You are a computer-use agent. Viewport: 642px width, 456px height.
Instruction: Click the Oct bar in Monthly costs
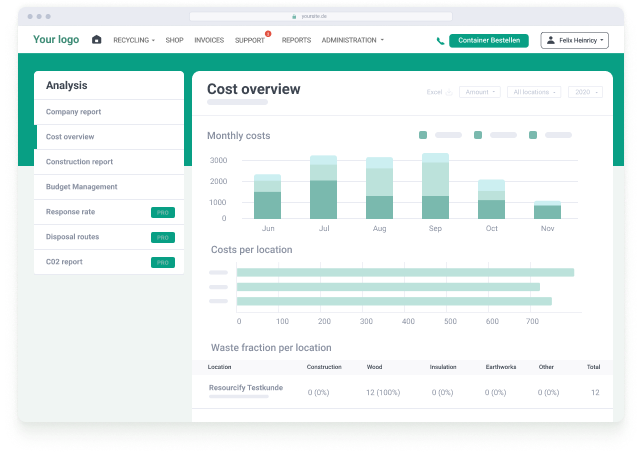[x=491, y=199]
